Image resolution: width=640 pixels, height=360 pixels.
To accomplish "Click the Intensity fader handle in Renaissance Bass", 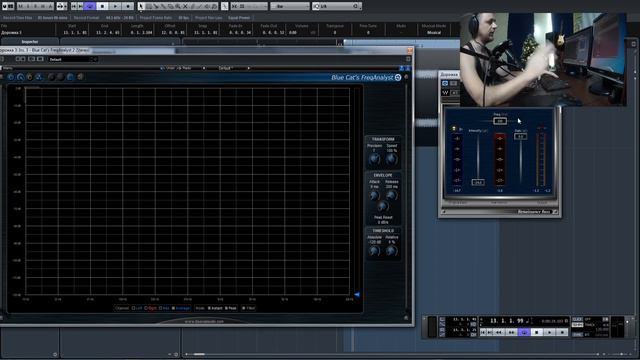I will (x=478, y=182).
